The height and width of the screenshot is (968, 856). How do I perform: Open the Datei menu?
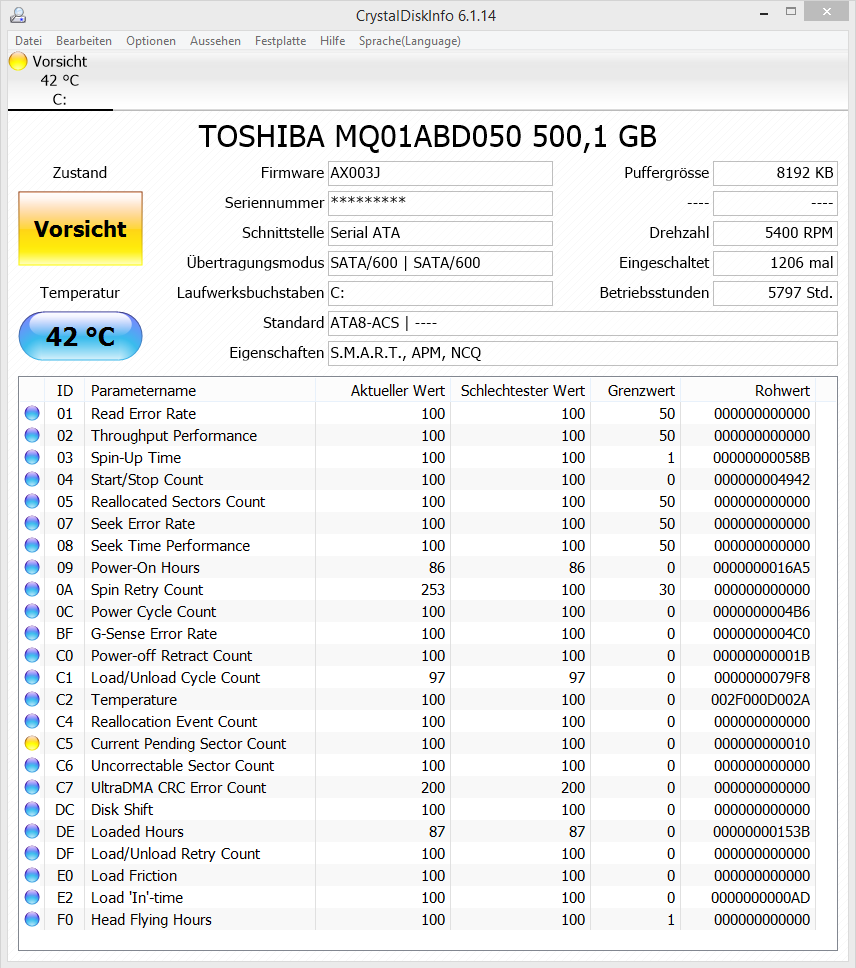click(28, 41)
